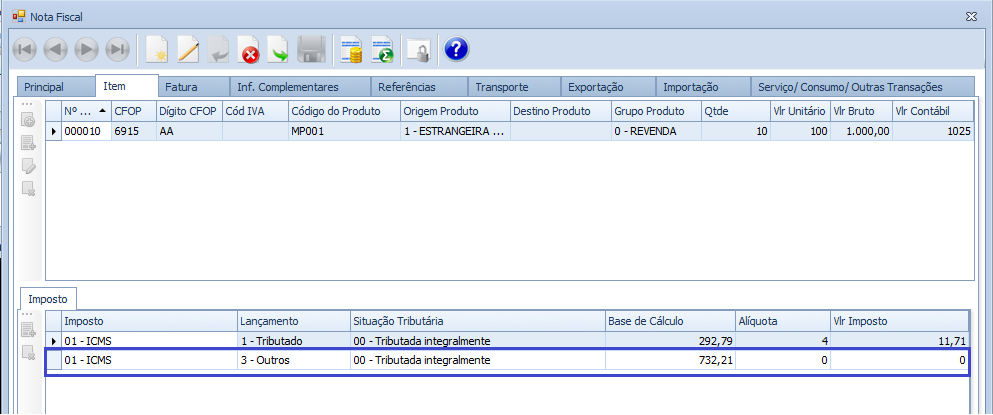The width and height of the screenshot is (993, 415).
Task: Click the document with gold coins icon
Action: [350, 49]
